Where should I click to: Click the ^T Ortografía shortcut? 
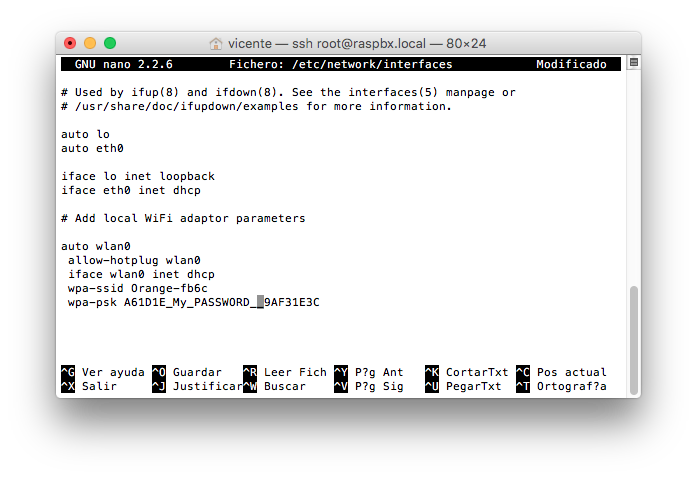[x=561, y=386]
